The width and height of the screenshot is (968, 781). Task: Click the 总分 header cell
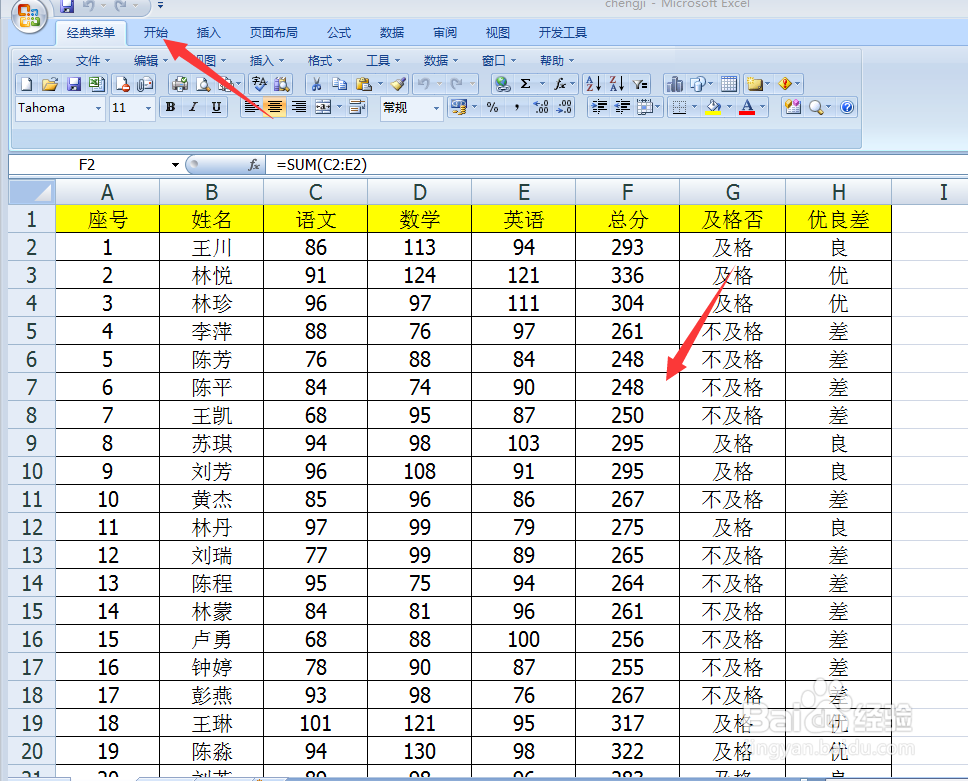click(627, 219)
